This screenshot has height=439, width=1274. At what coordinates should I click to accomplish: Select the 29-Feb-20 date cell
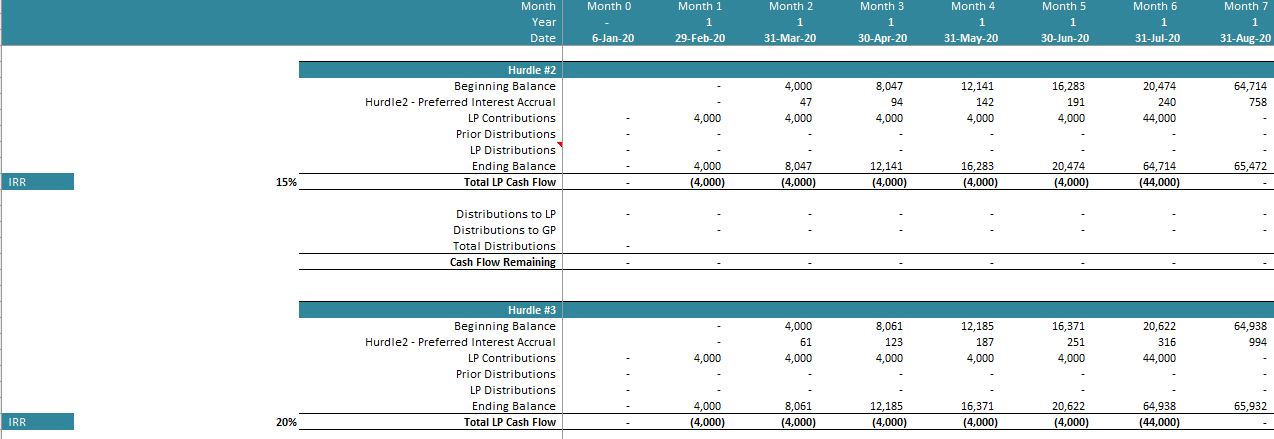pyautogui.click(x=700, y=38)
